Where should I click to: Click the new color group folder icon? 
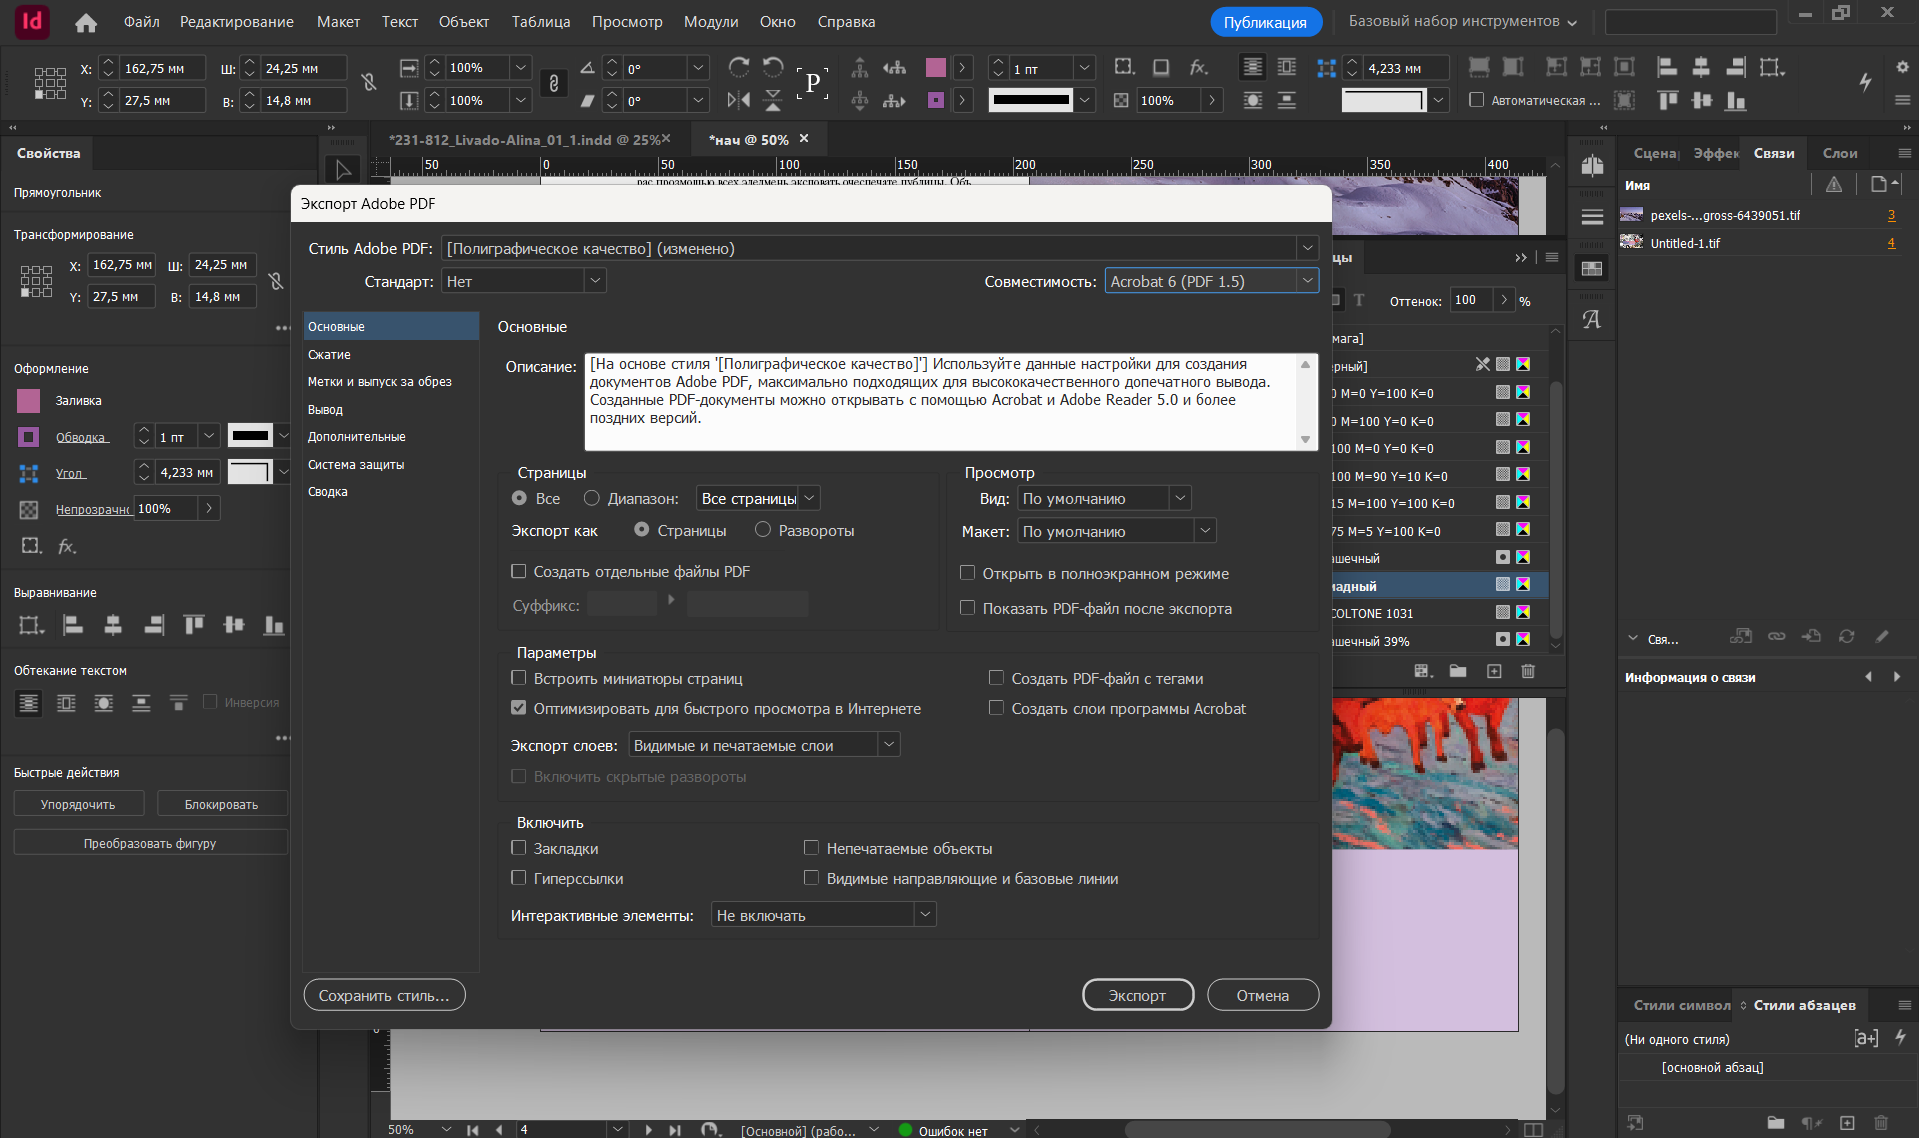pos(1458,671)
